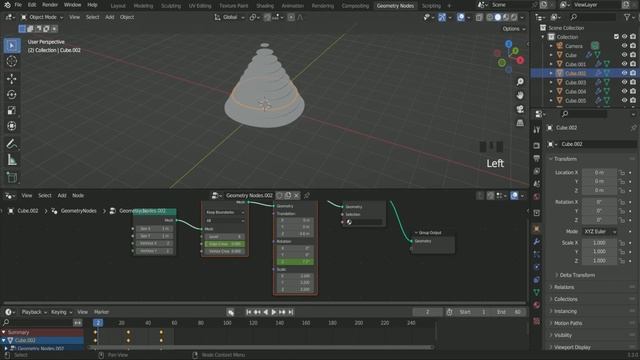Toggle camera view icon in viewport
The width and height of the screenshot is (640, 360).
coord(520,109)
